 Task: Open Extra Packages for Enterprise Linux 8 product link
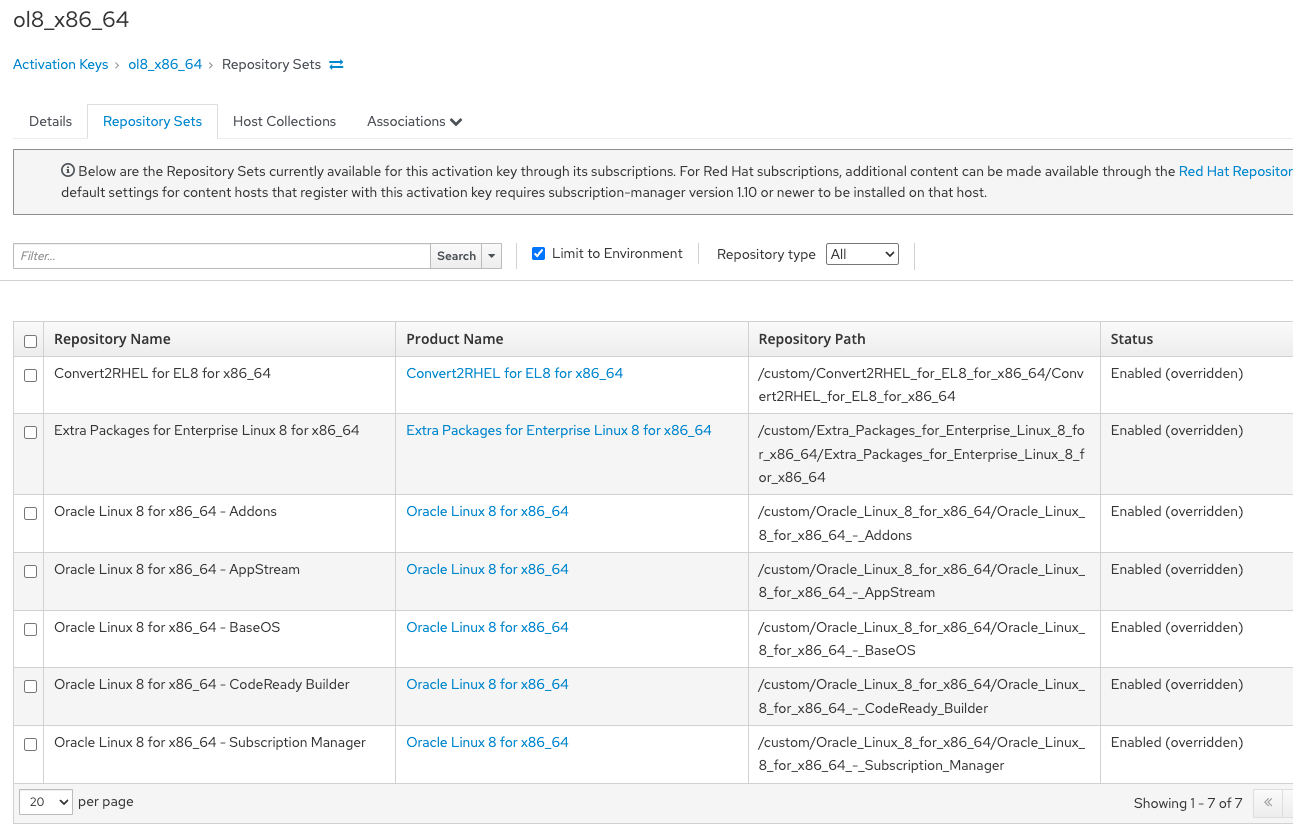558,430
